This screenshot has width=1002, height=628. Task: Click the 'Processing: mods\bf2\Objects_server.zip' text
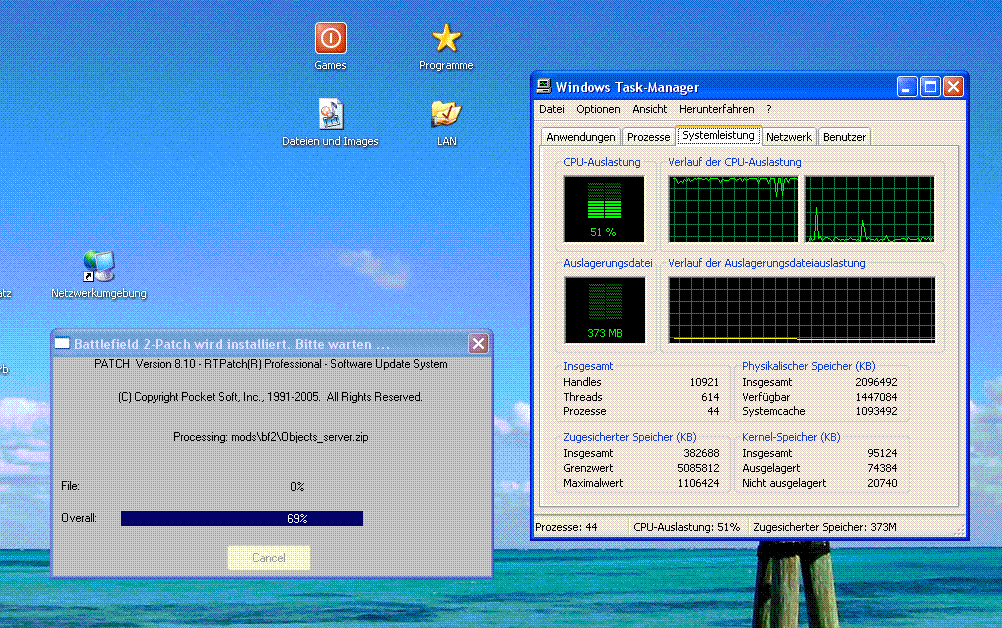coord(270,437)
